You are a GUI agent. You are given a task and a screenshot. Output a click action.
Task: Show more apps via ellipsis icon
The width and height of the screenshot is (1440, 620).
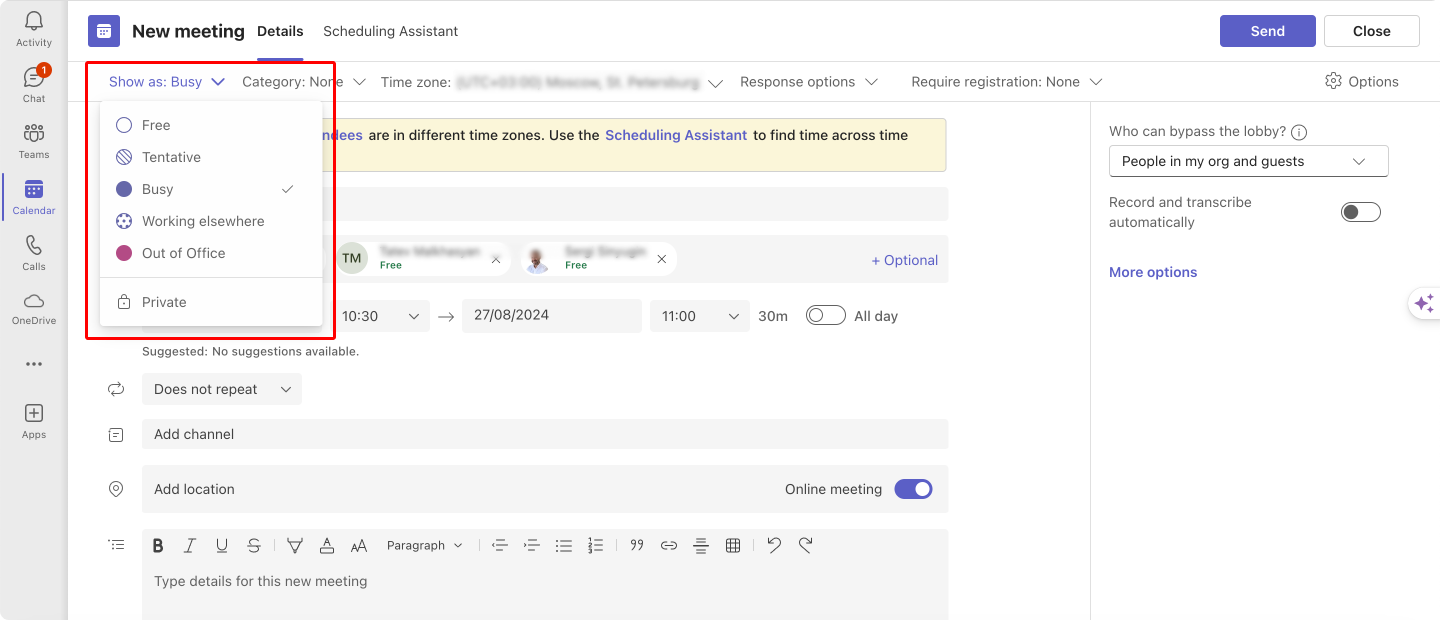click(x=33, y=364)
